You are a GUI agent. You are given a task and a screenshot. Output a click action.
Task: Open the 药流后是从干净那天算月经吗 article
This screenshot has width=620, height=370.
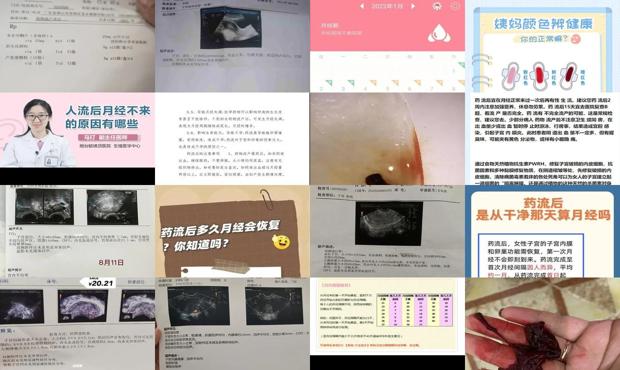click(542, 232)
